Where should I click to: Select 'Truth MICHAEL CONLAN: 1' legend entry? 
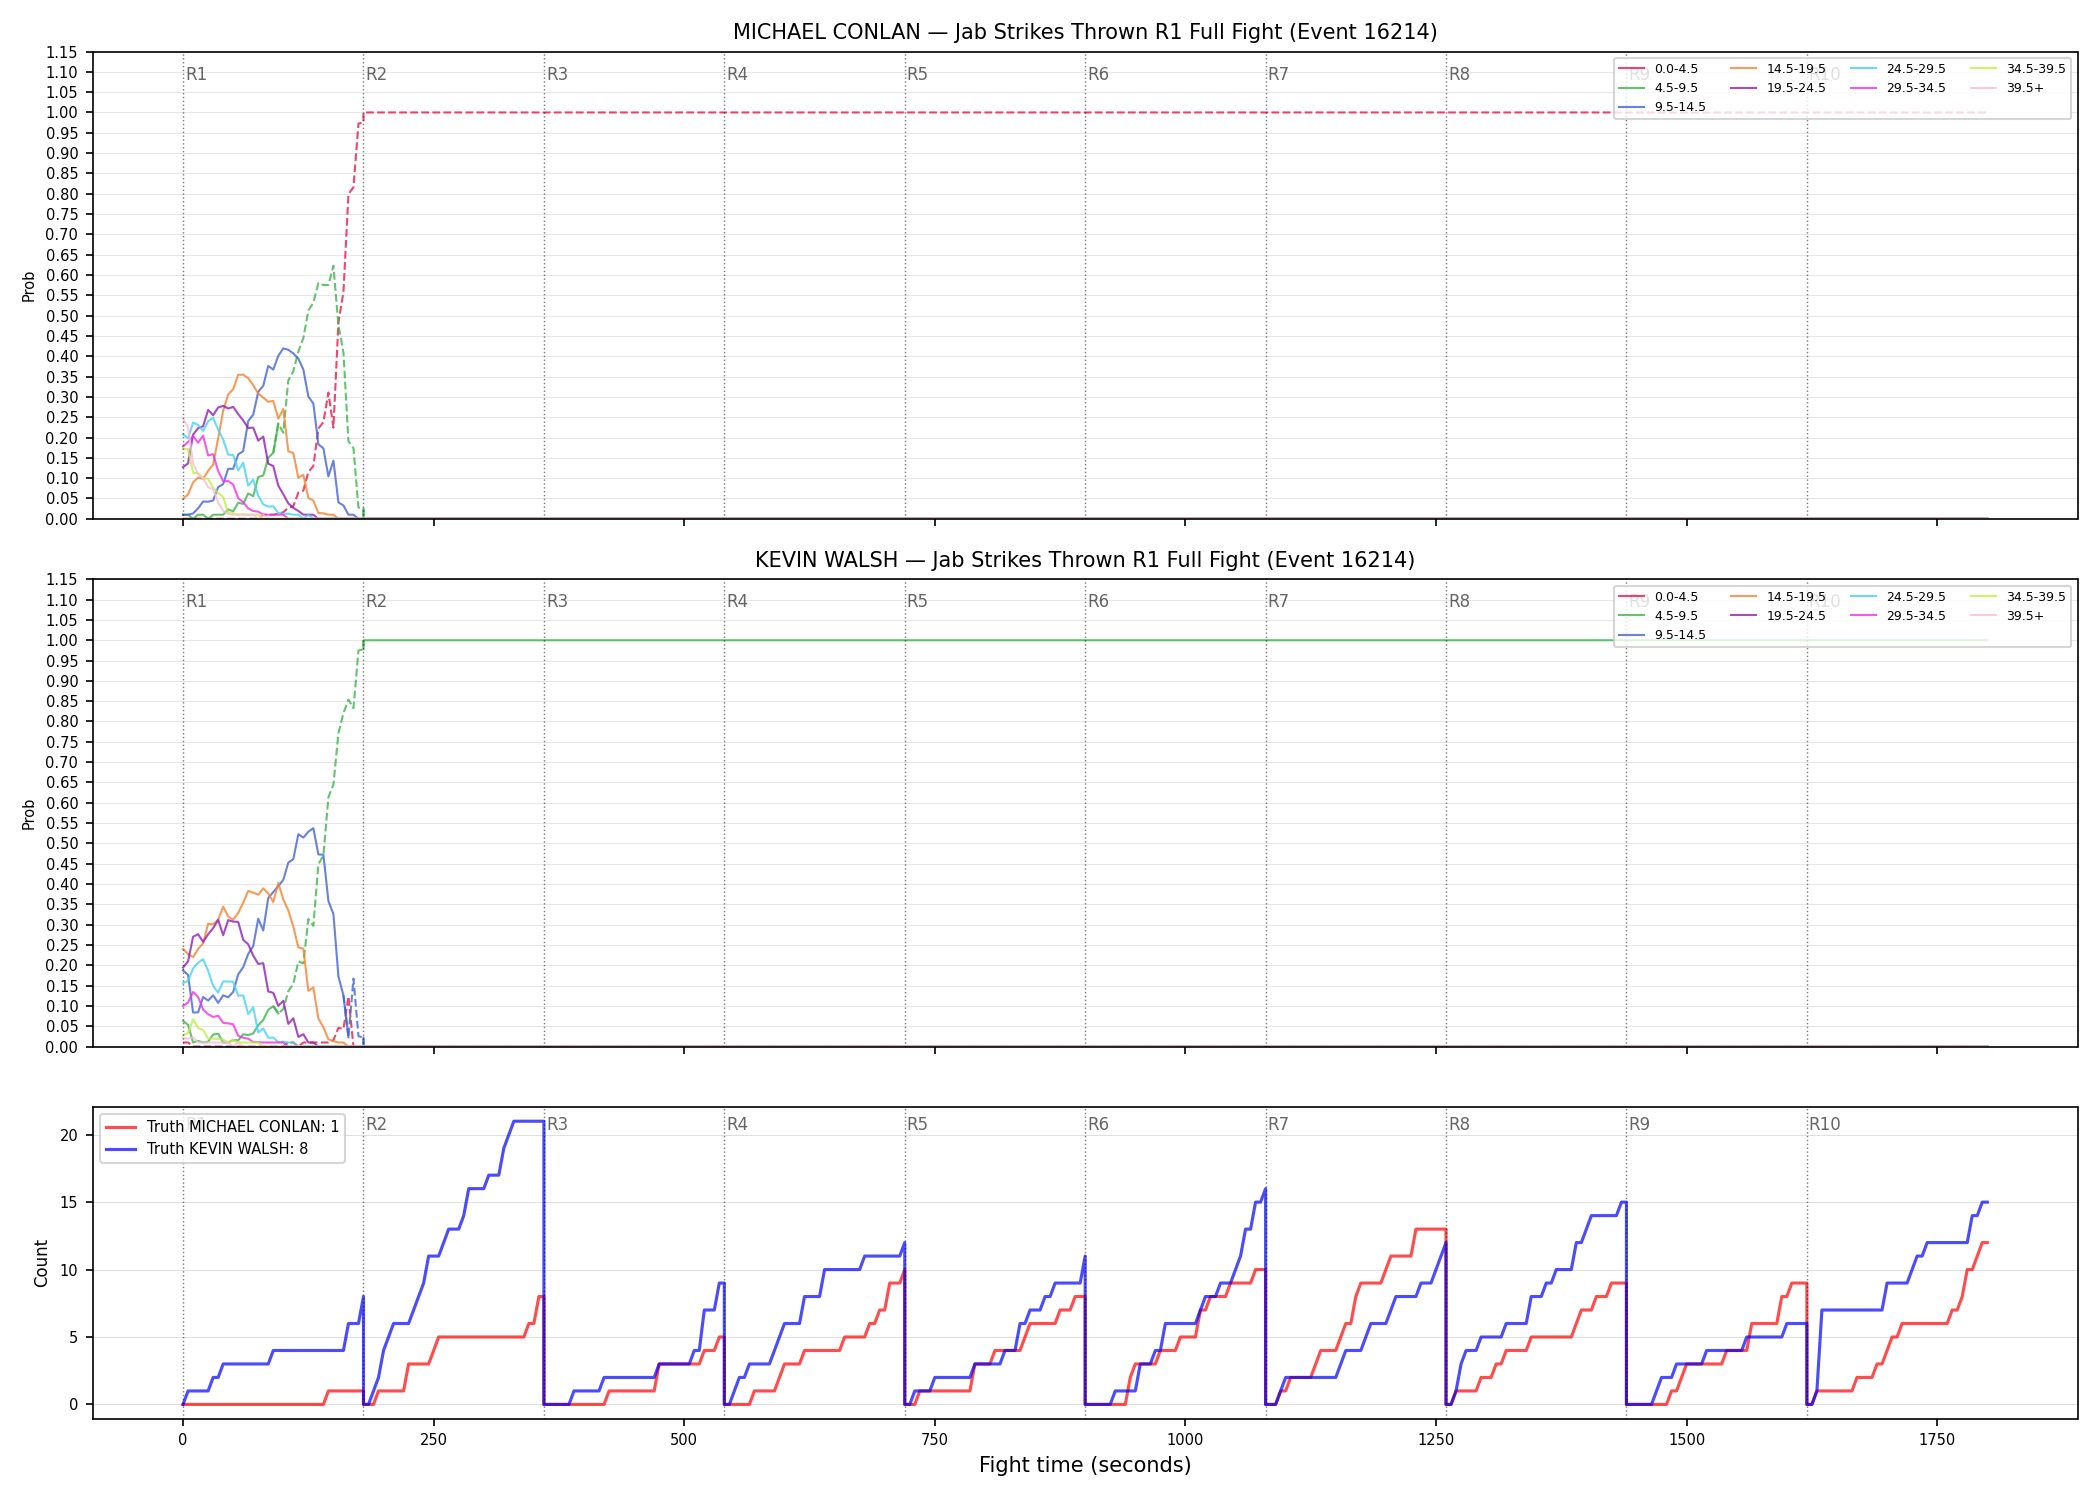[222, 1126]
